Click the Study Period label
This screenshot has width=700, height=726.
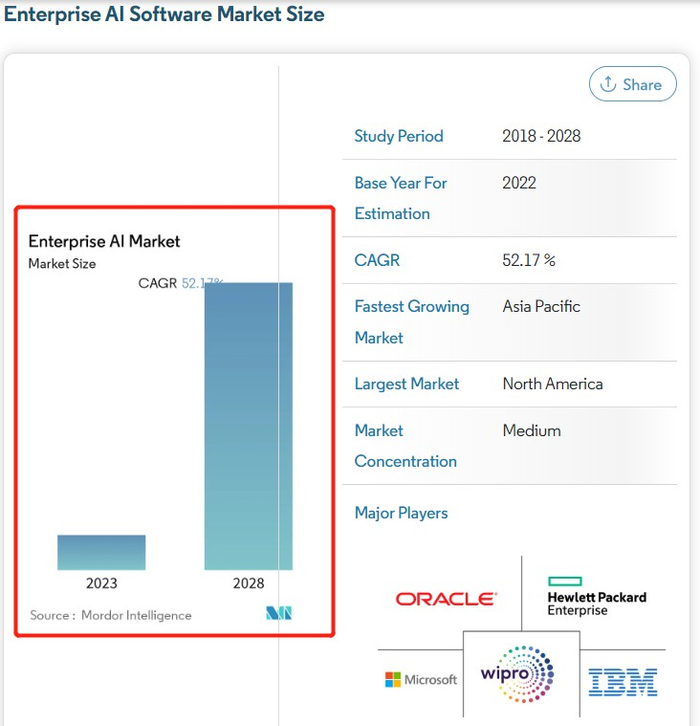(x=398, y=136)
